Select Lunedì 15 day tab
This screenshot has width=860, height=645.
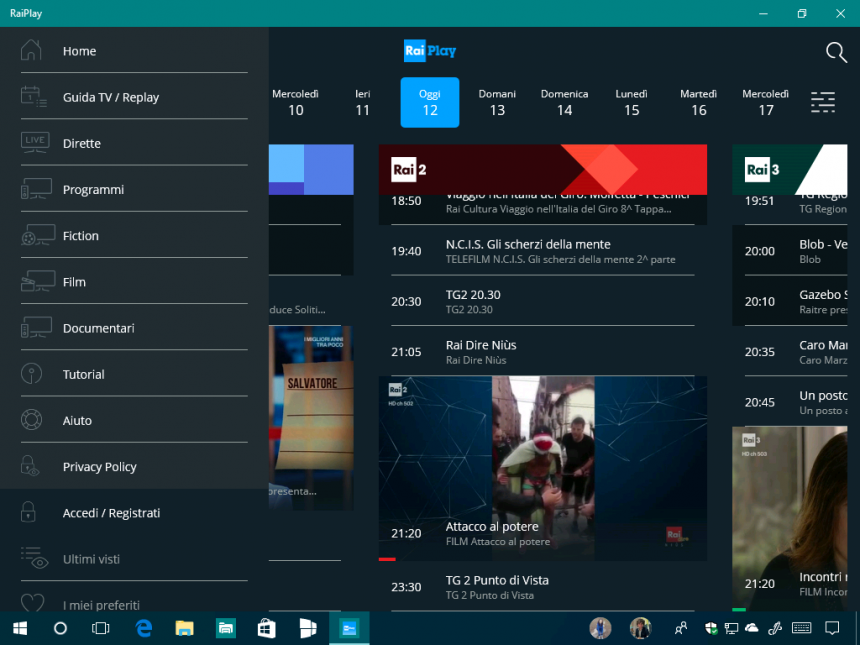(631, 103)
